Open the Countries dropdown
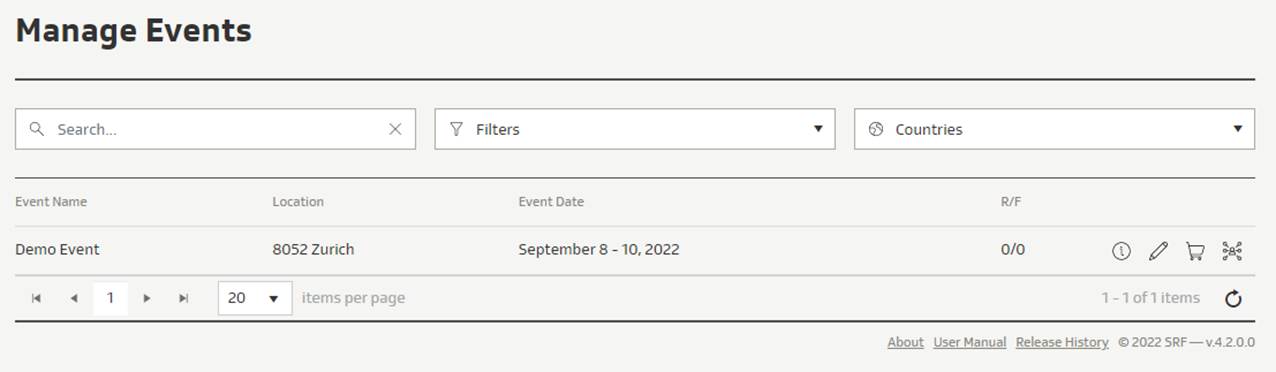Viewport: 1276px width, 372px height. pyautogui.click(x=1054, y=129)
